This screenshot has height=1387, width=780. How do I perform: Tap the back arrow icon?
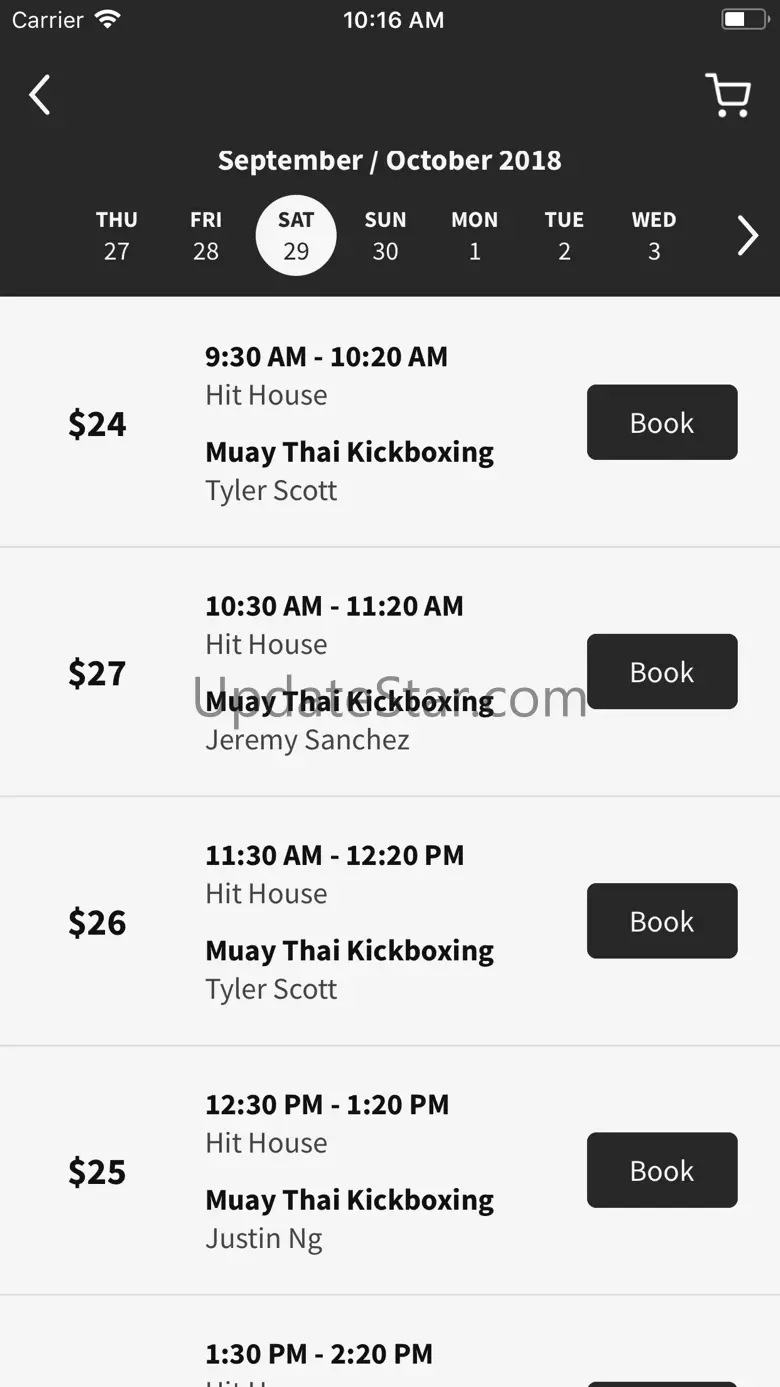tap(39, 95)
